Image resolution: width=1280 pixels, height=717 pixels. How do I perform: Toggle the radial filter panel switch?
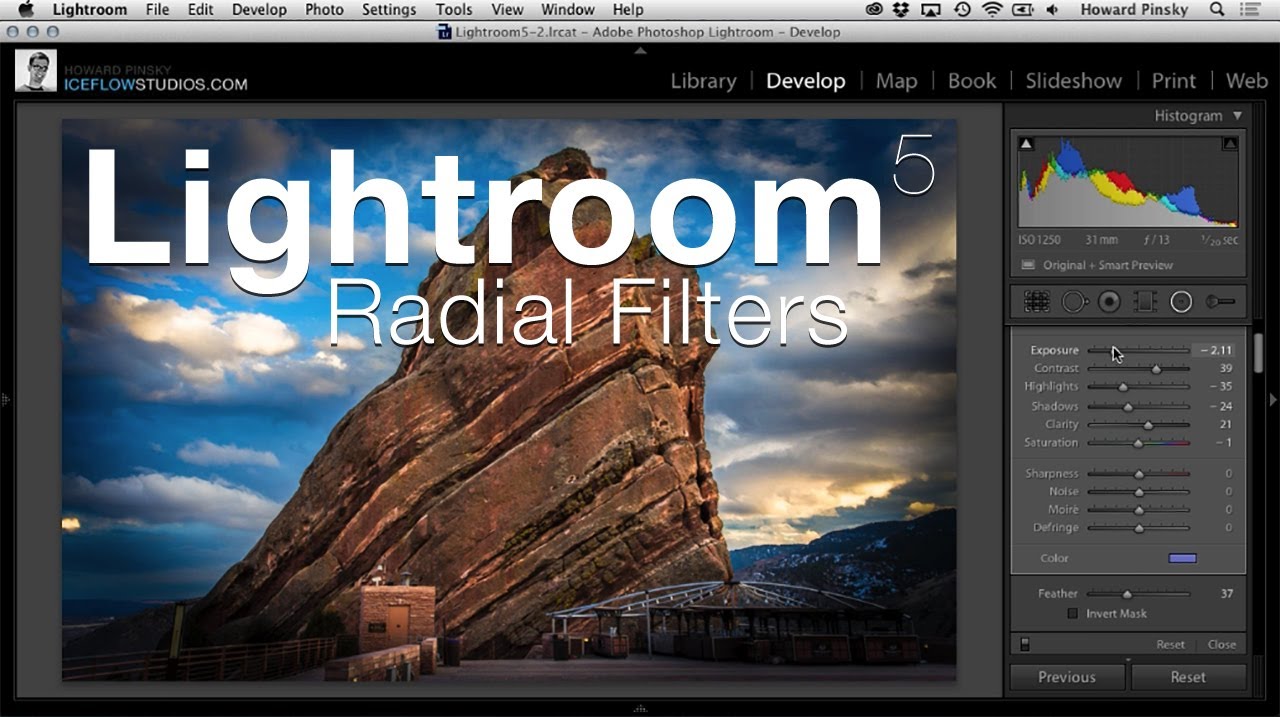(1024, 645)
